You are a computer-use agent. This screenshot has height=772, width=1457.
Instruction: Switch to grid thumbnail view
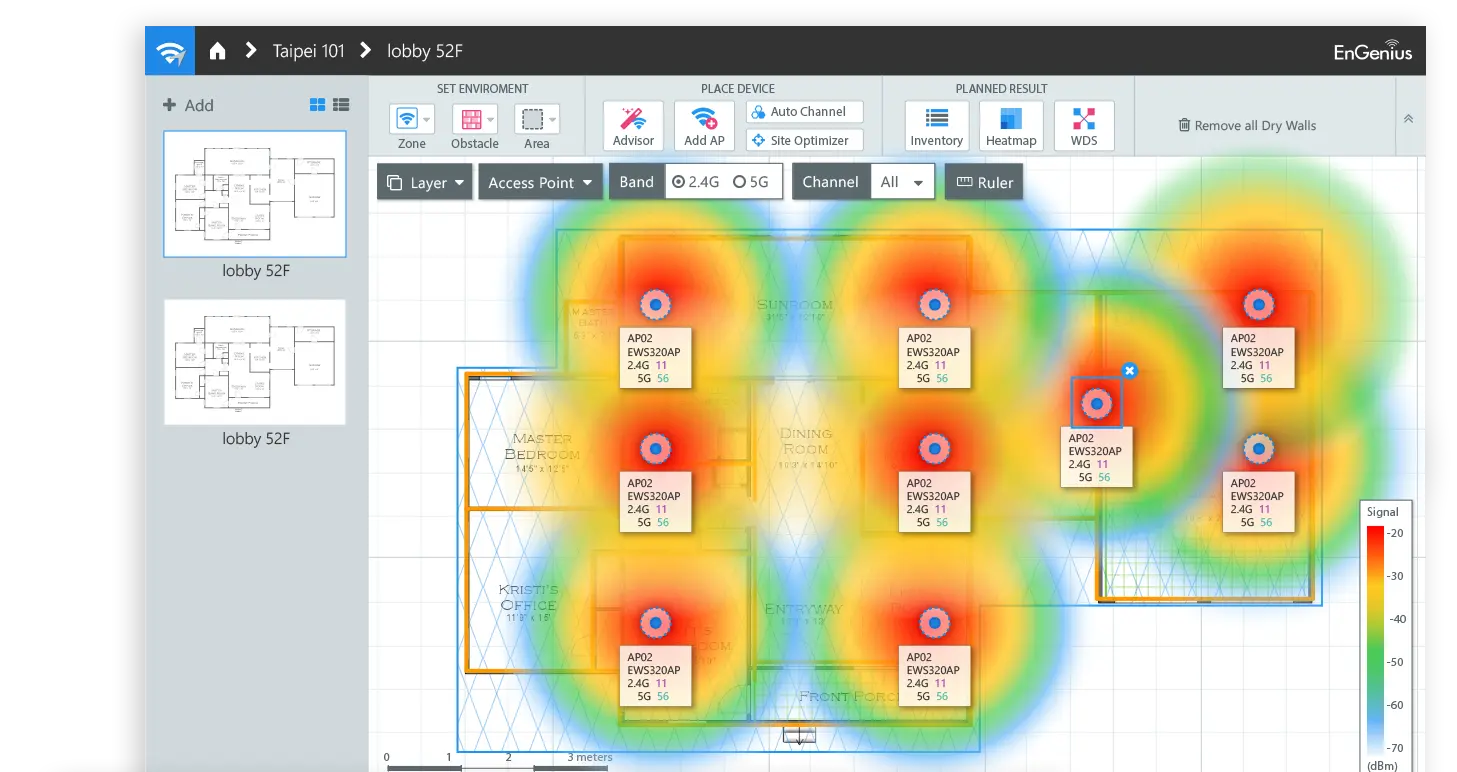tap(318, 105)
